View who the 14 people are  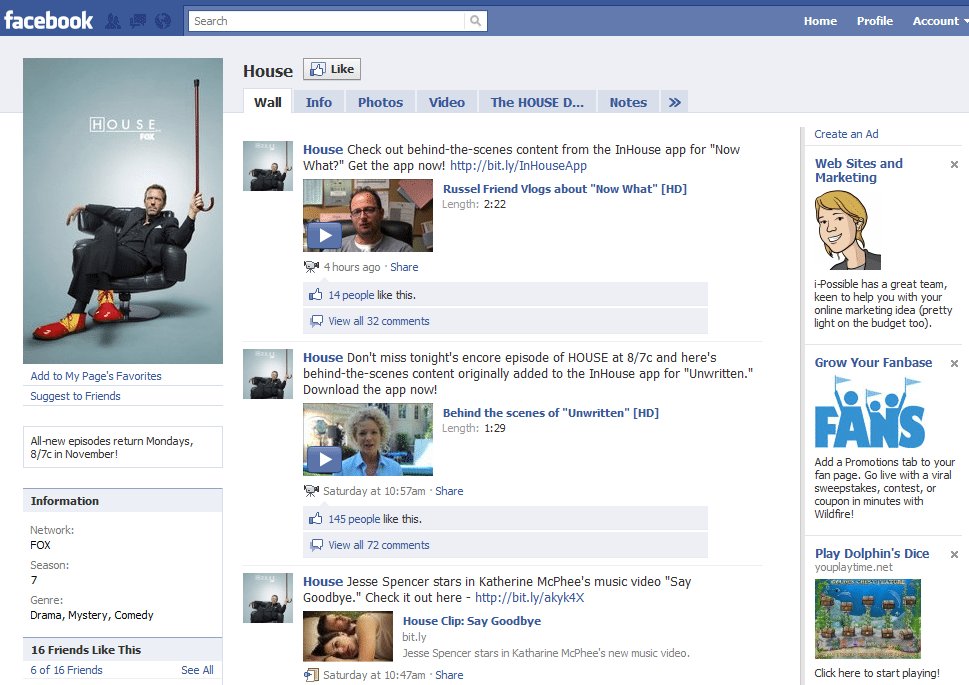click(351, 295)
